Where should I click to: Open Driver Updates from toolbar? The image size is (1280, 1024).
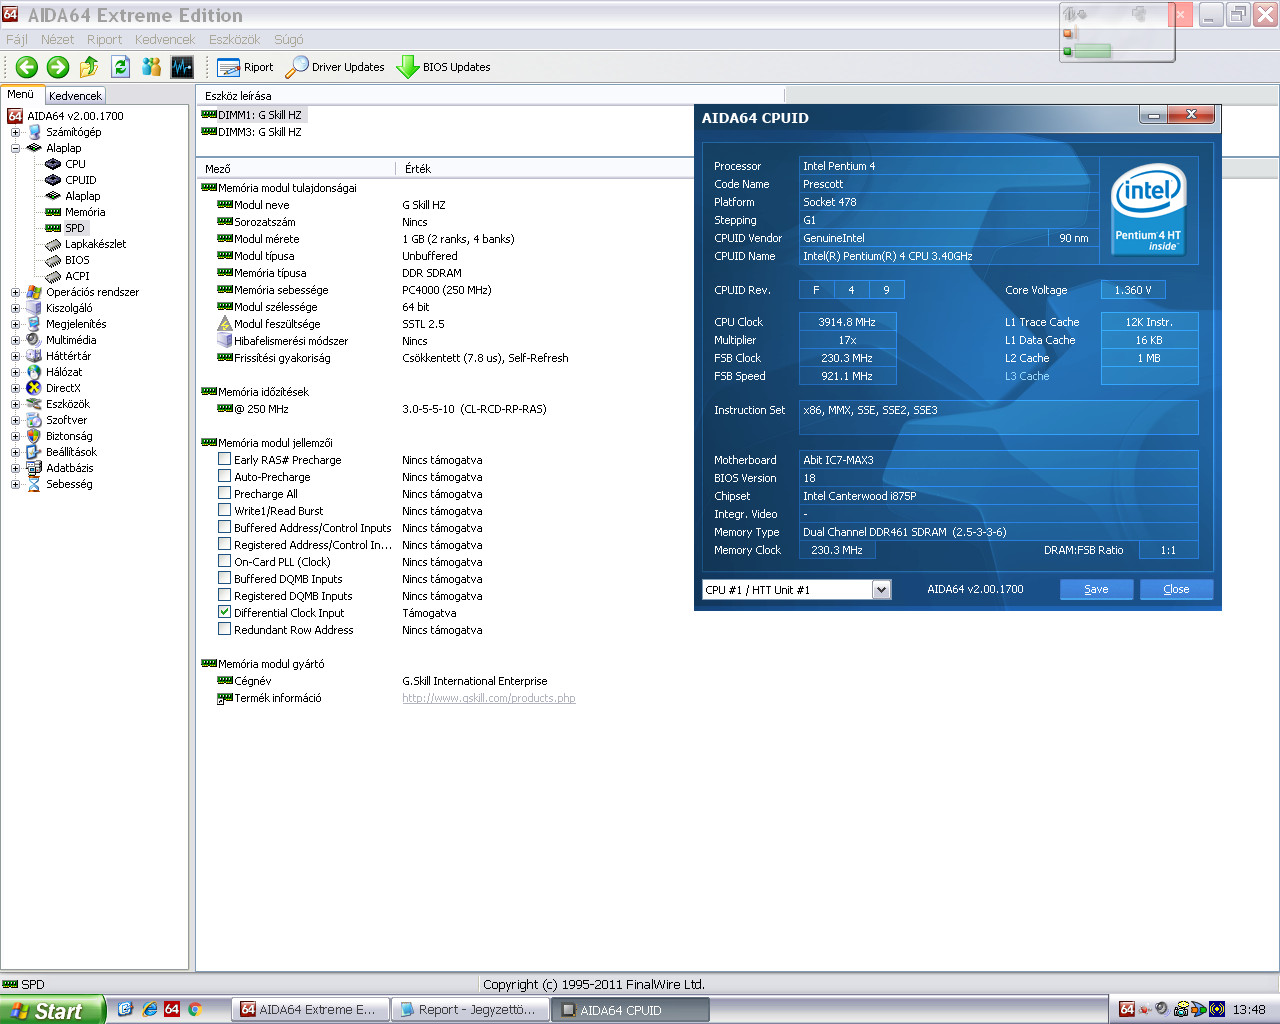point(335,67)
